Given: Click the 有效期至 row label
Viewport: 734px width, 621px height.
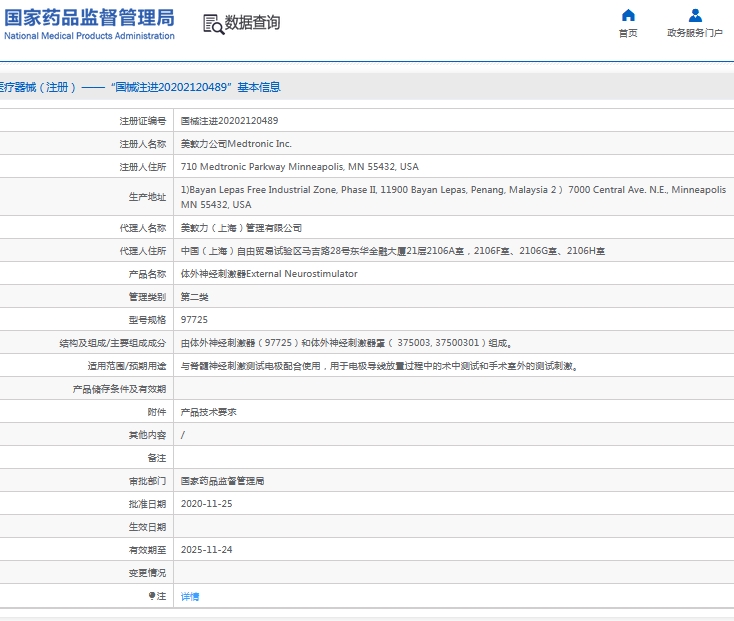Looking at the screenshot, I should coord(147,549).
